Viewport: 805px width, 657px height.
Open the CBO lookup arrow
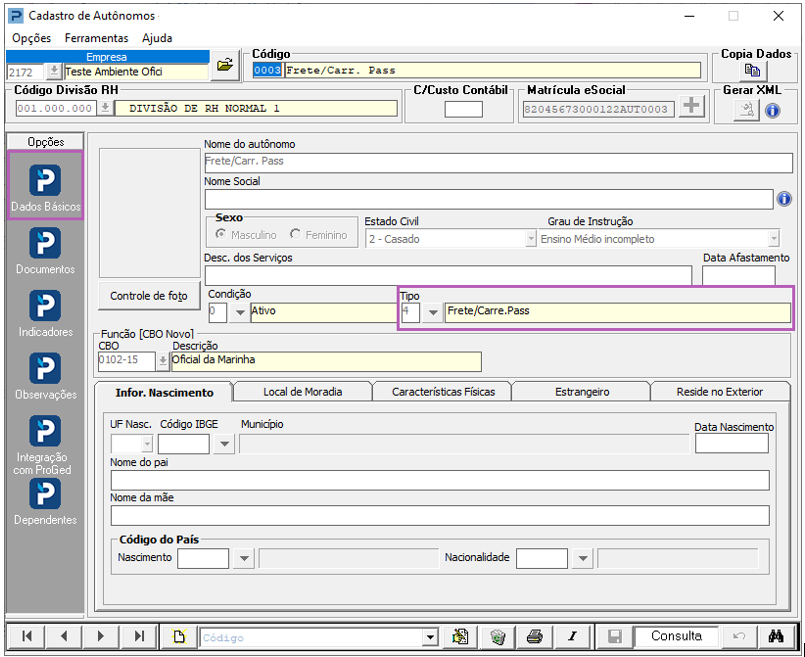(162, 361)
